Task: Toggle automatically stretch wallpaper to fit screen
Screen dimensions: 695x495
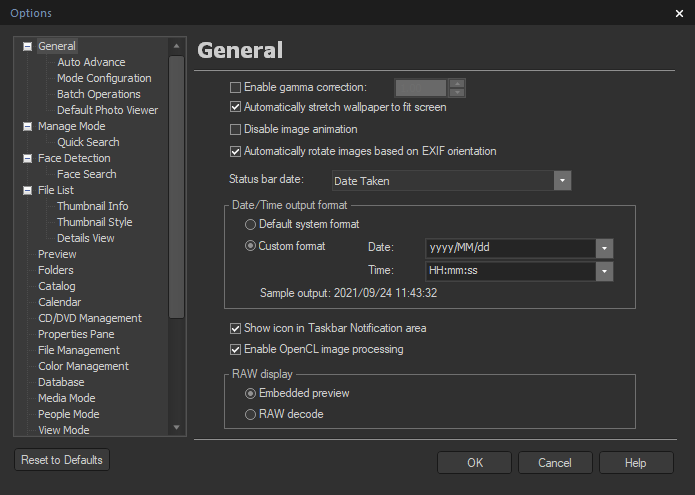Action: coord(235,107)
